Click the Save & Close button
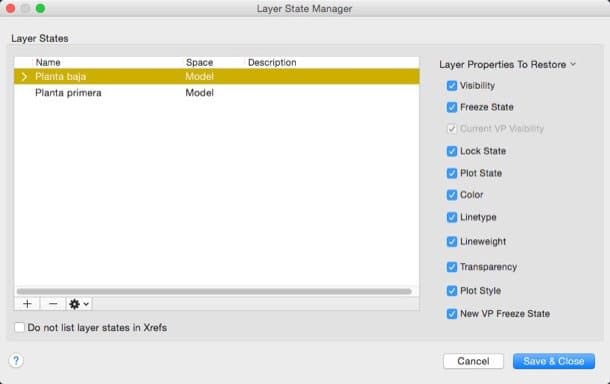The image size is (610, 384). [554, 361]
